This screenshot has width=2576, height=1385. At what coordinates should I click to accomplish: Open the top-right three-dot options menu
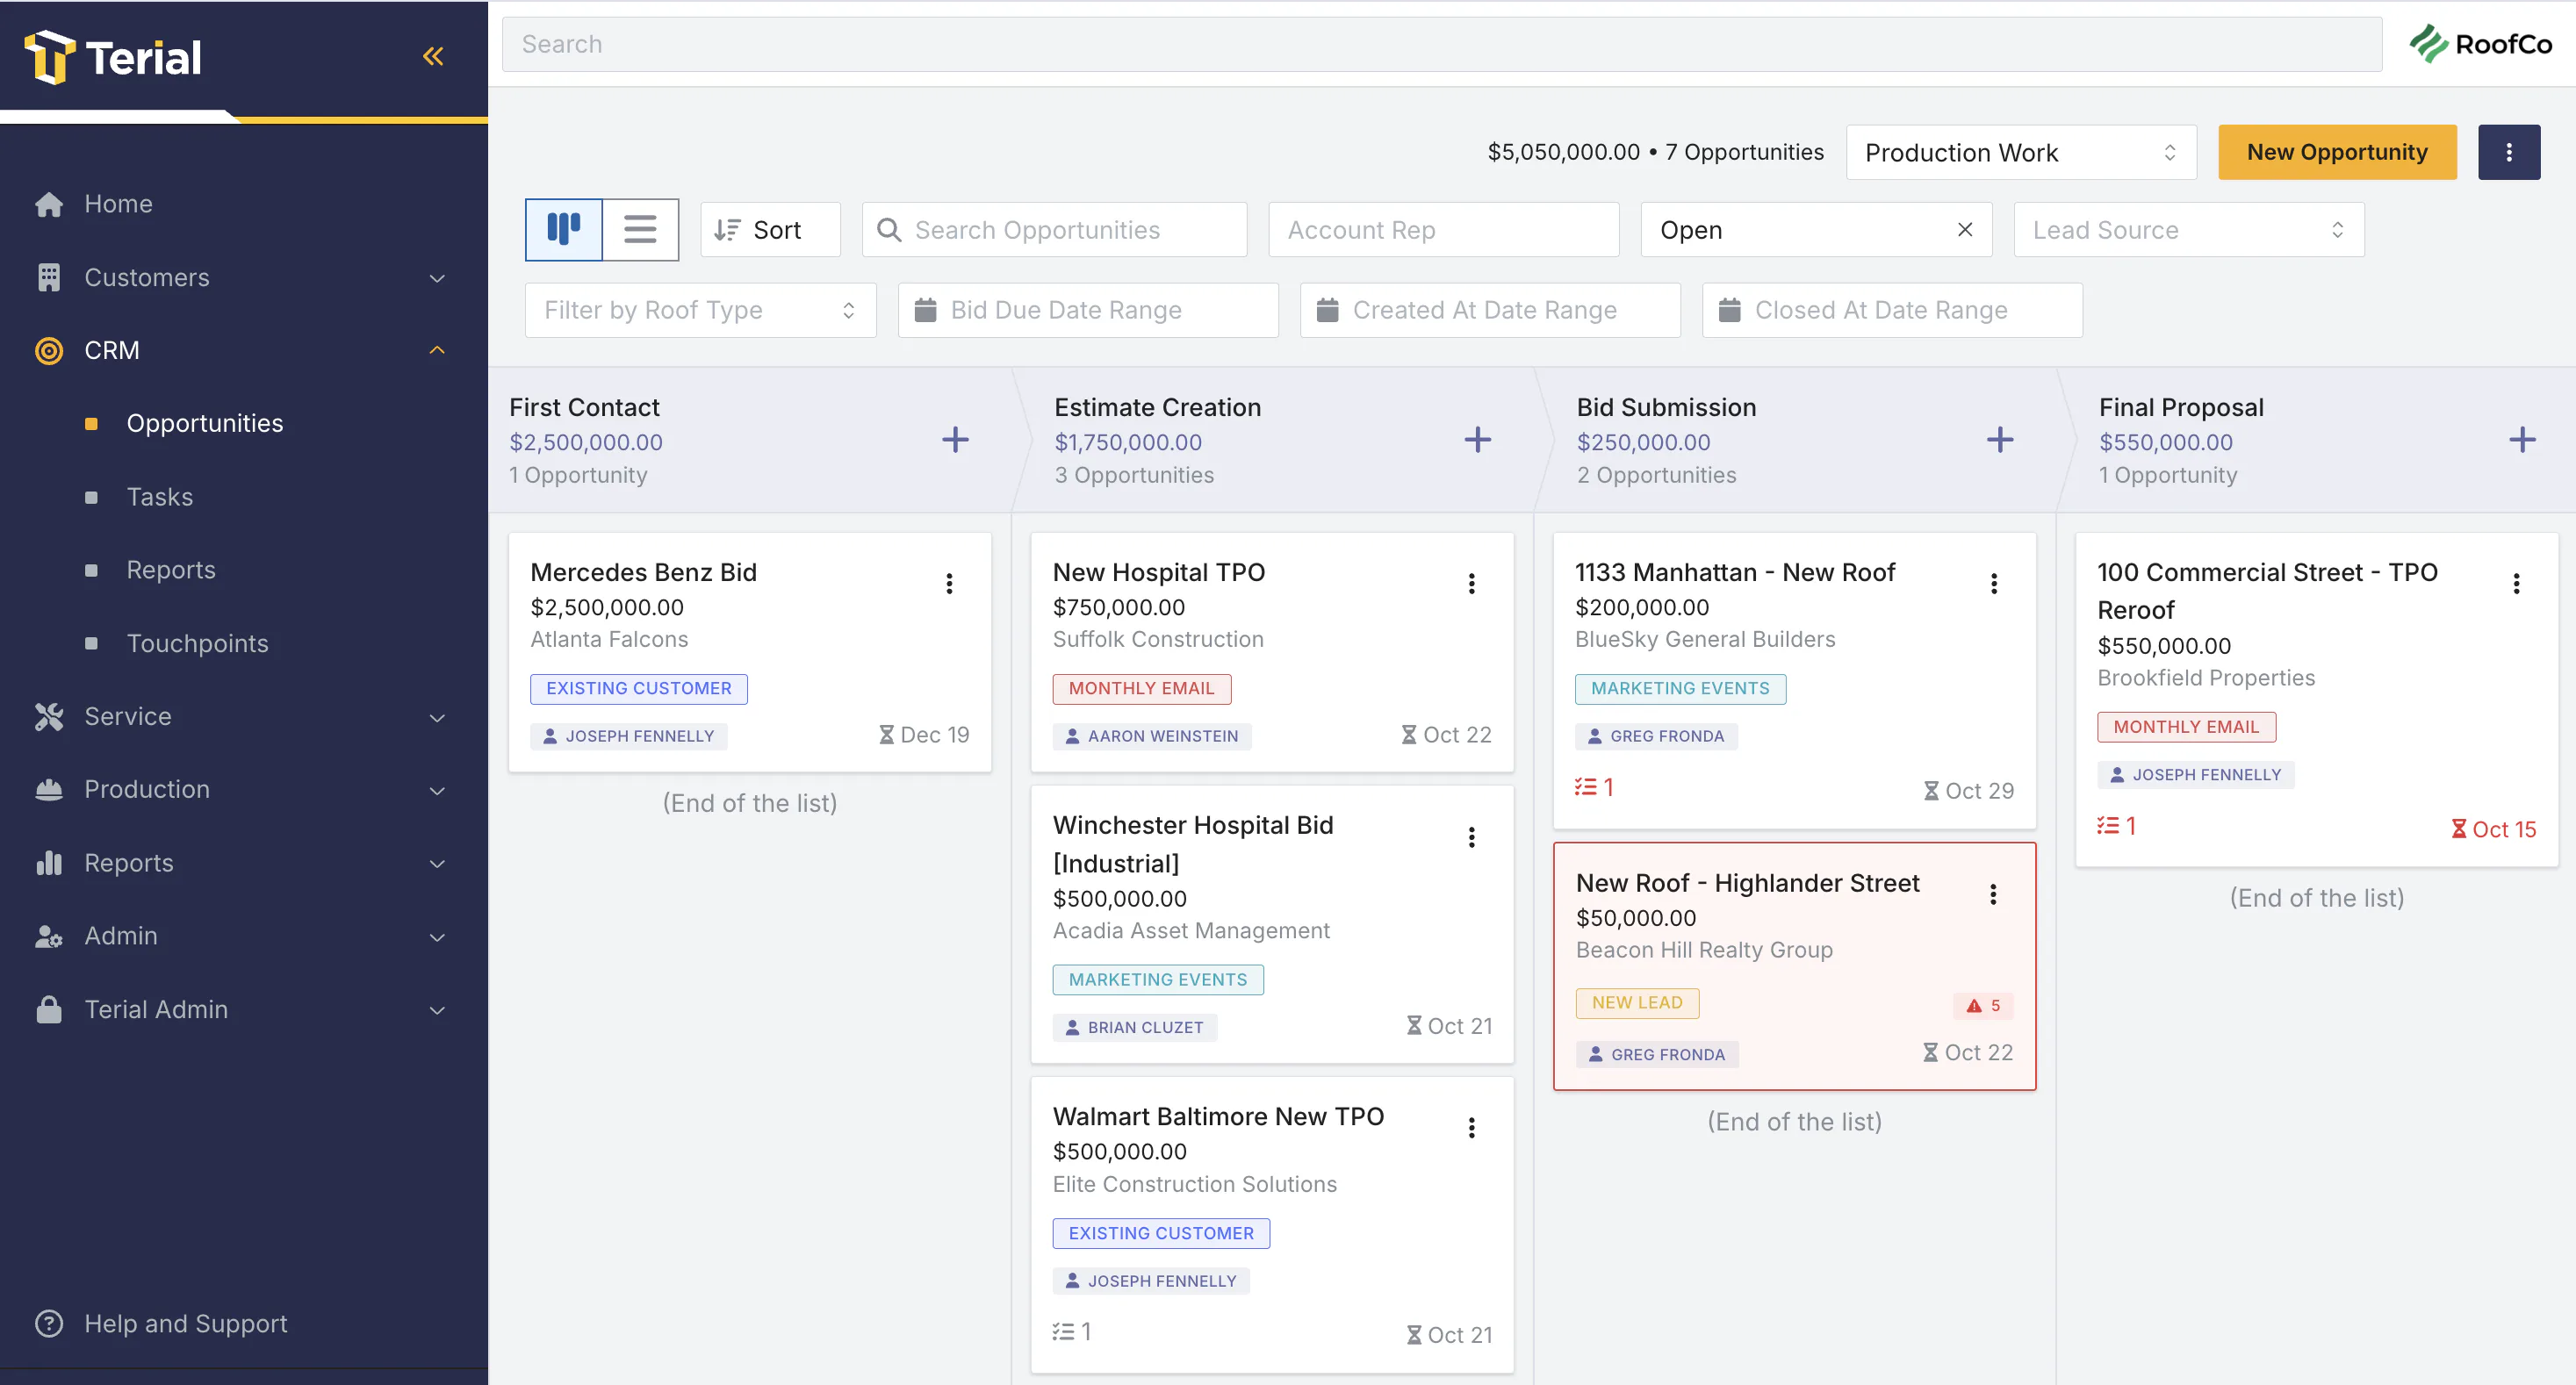pos(2508,152)
